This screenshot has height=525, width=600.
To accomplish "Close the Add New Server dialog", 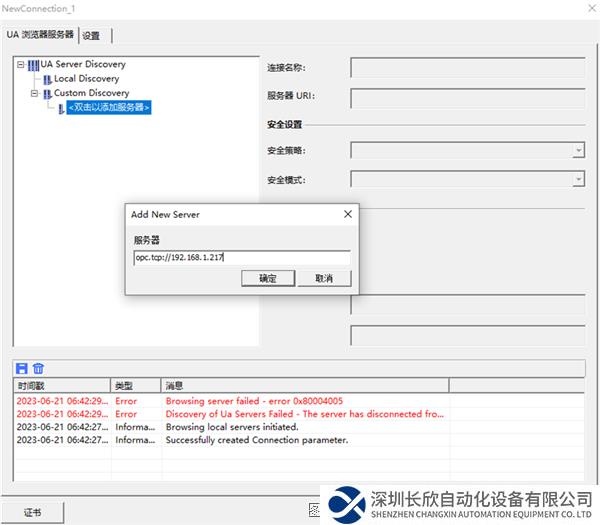I will coord(347,214).
